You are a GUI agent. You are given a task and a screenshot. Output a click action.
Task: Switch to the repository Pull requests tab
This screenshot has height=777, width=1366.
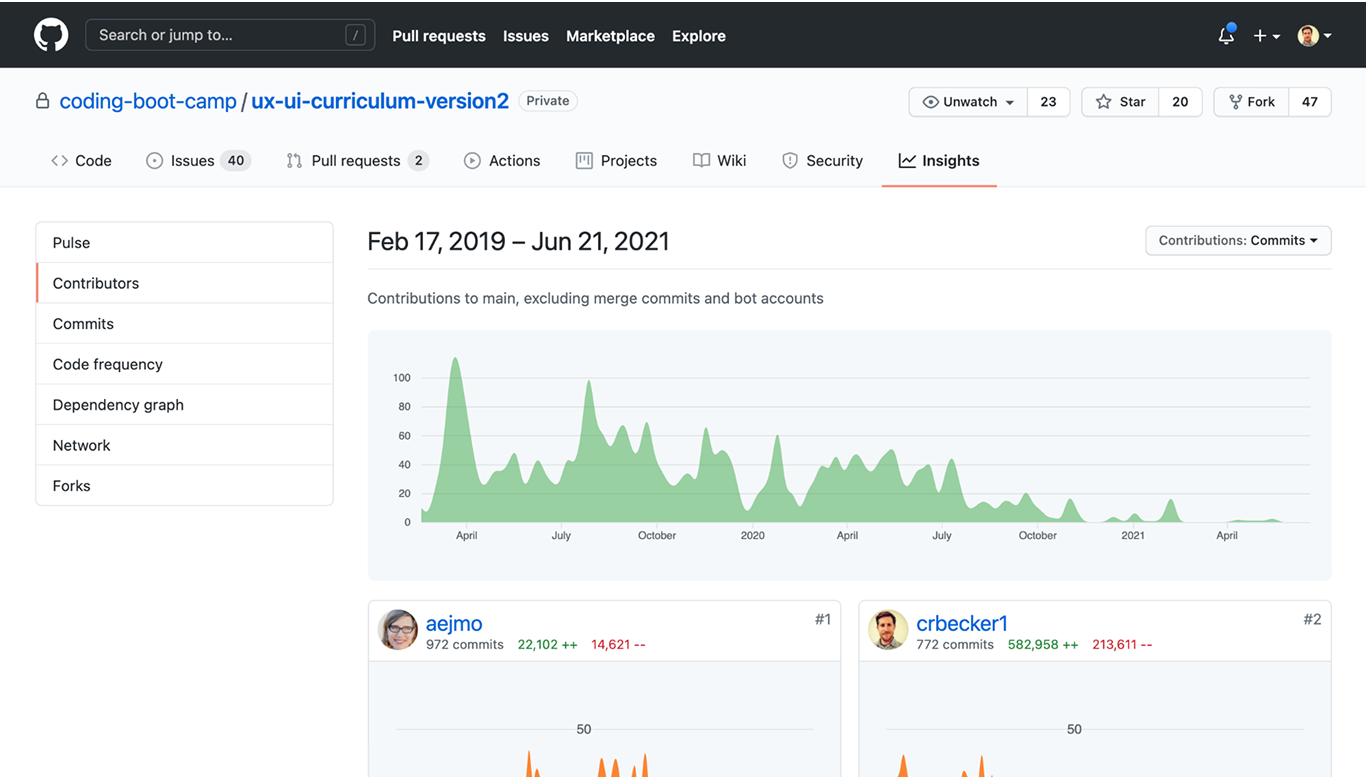(356, 161)
